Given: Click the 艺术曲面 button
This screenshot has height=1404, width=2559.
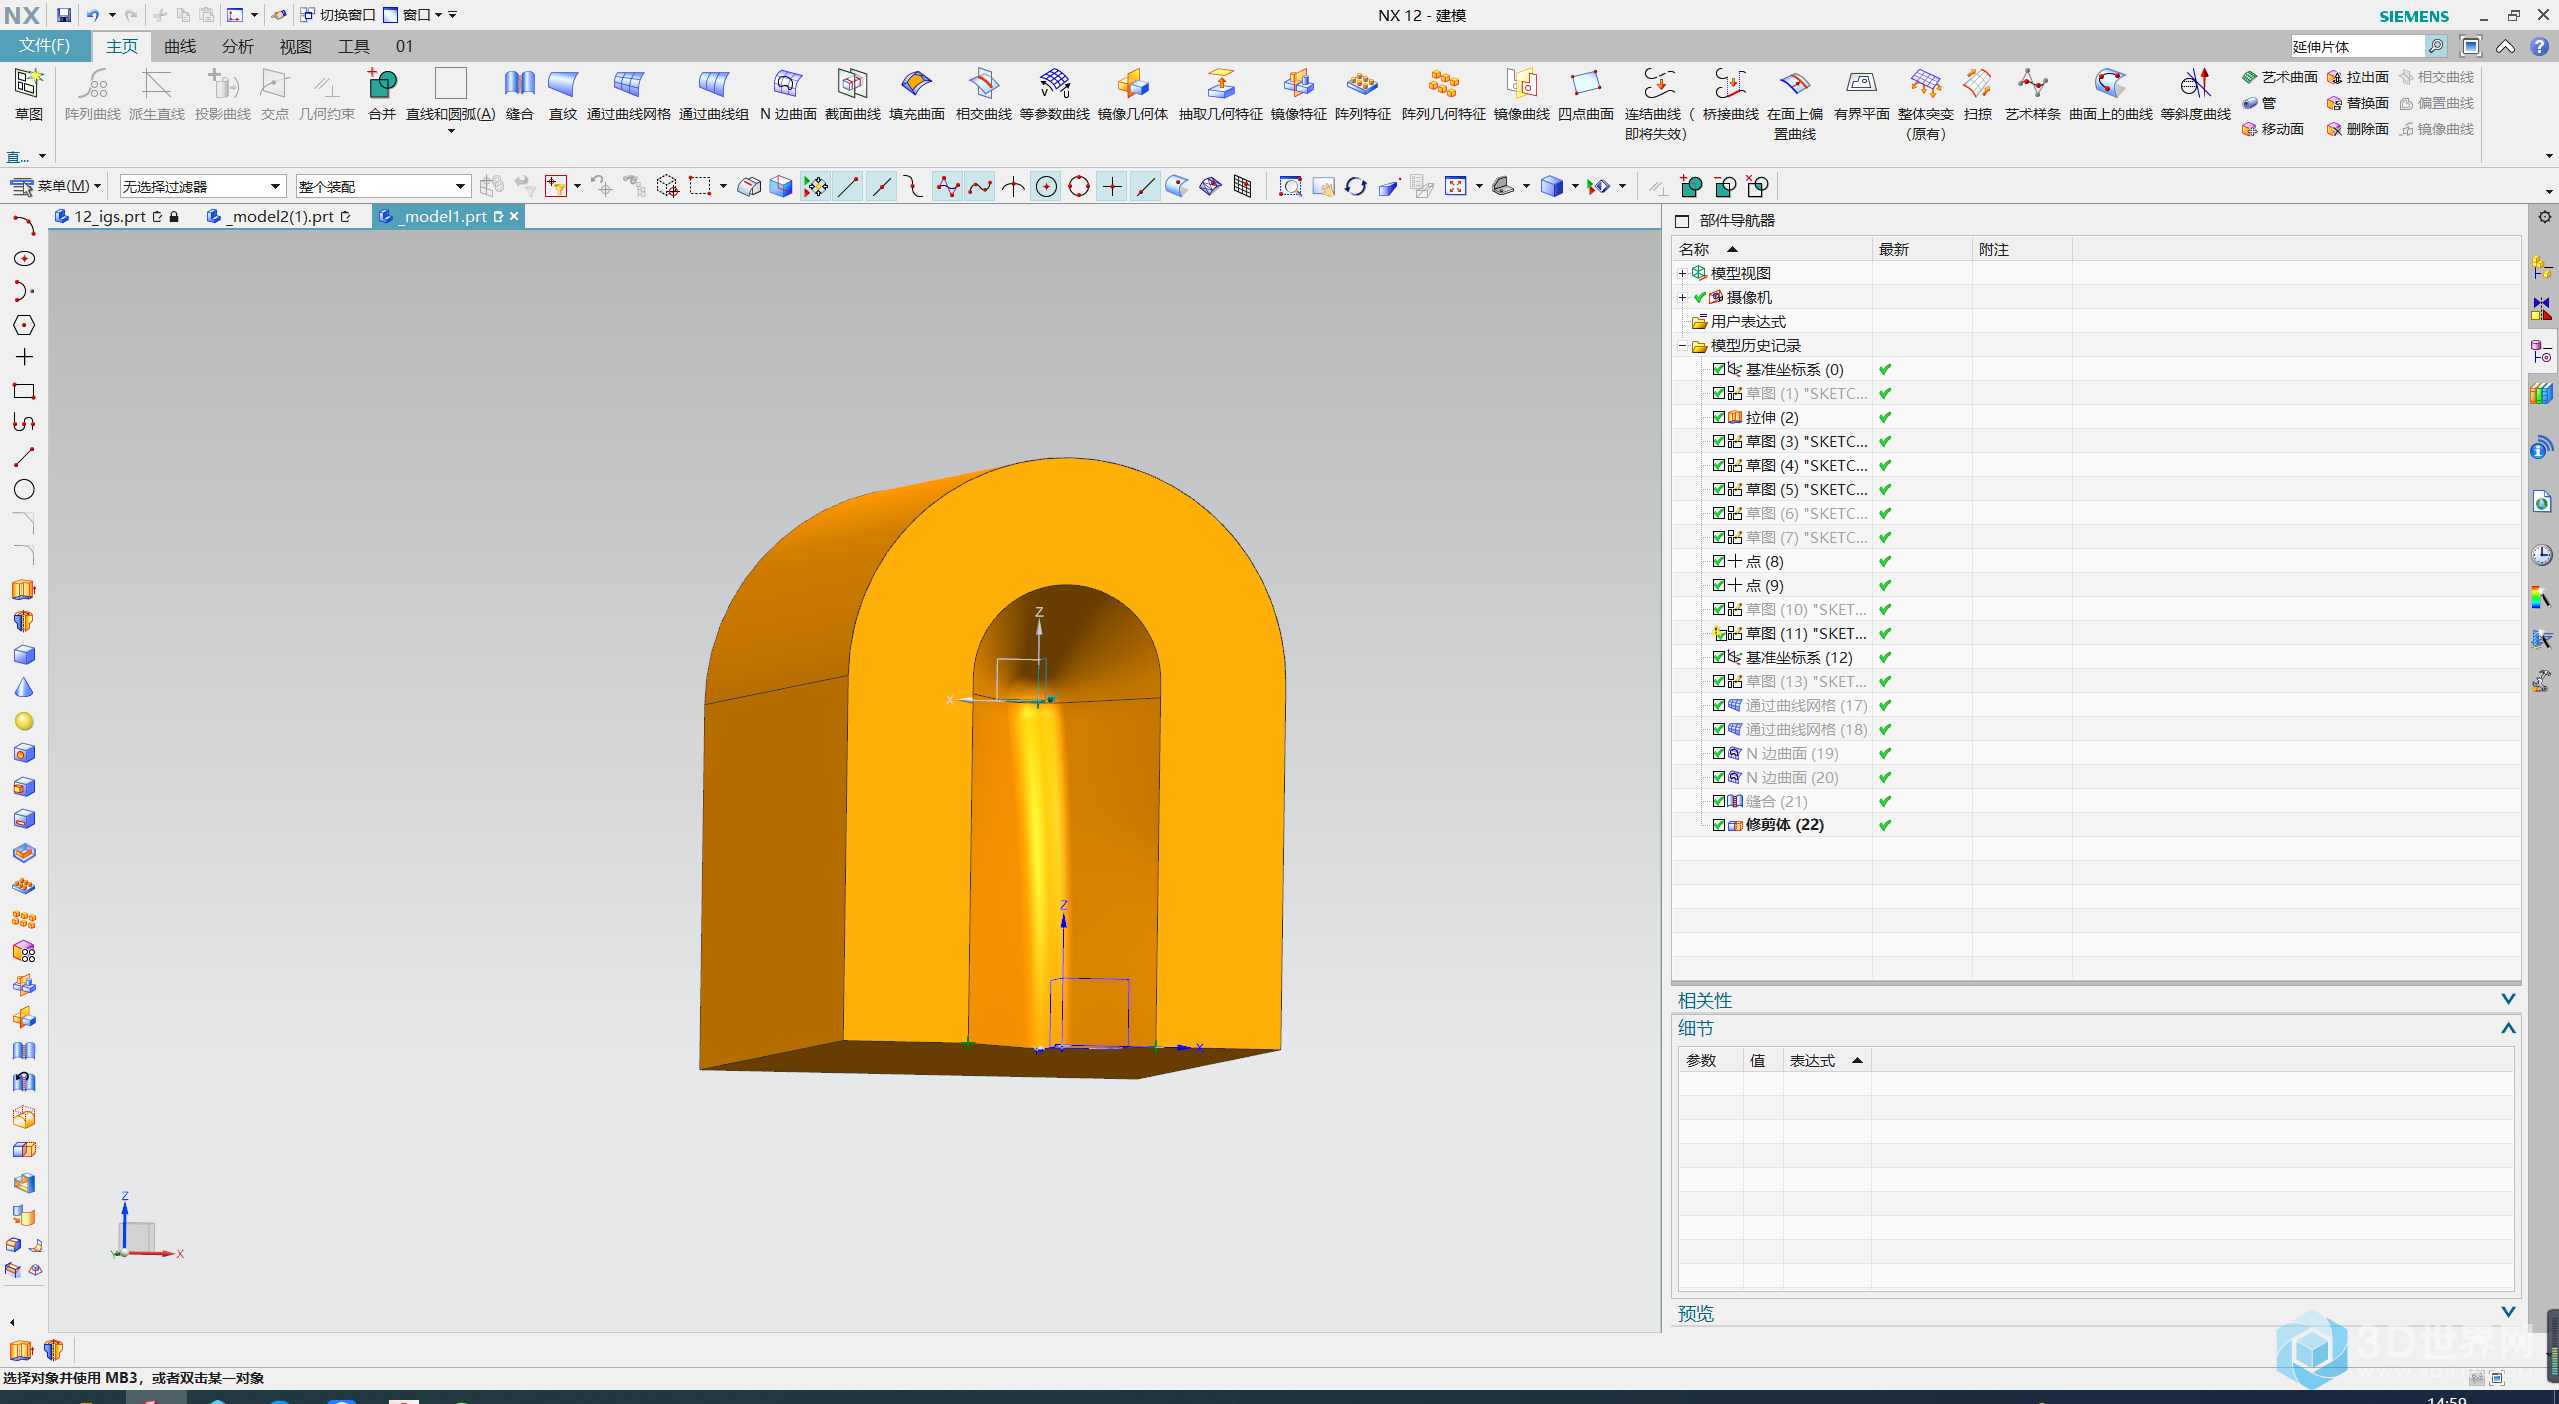Looking at the screenshot, I should [x=2280, y=77].
